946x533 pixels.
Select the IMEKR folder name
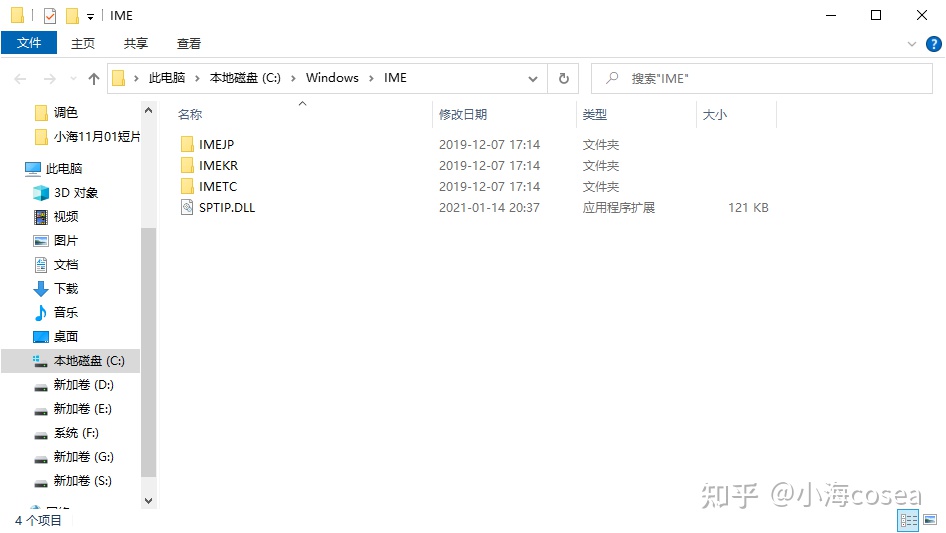(218, 165)
